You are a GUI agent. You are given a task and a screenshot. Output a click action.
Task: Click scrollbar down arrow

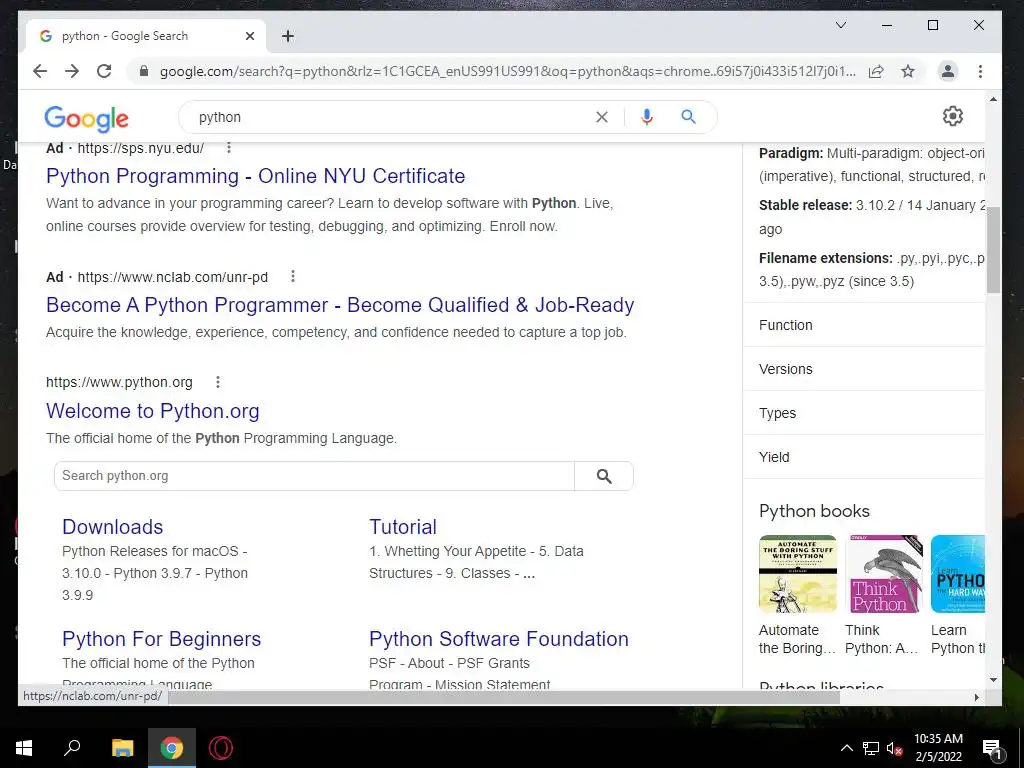coord(993,680)
